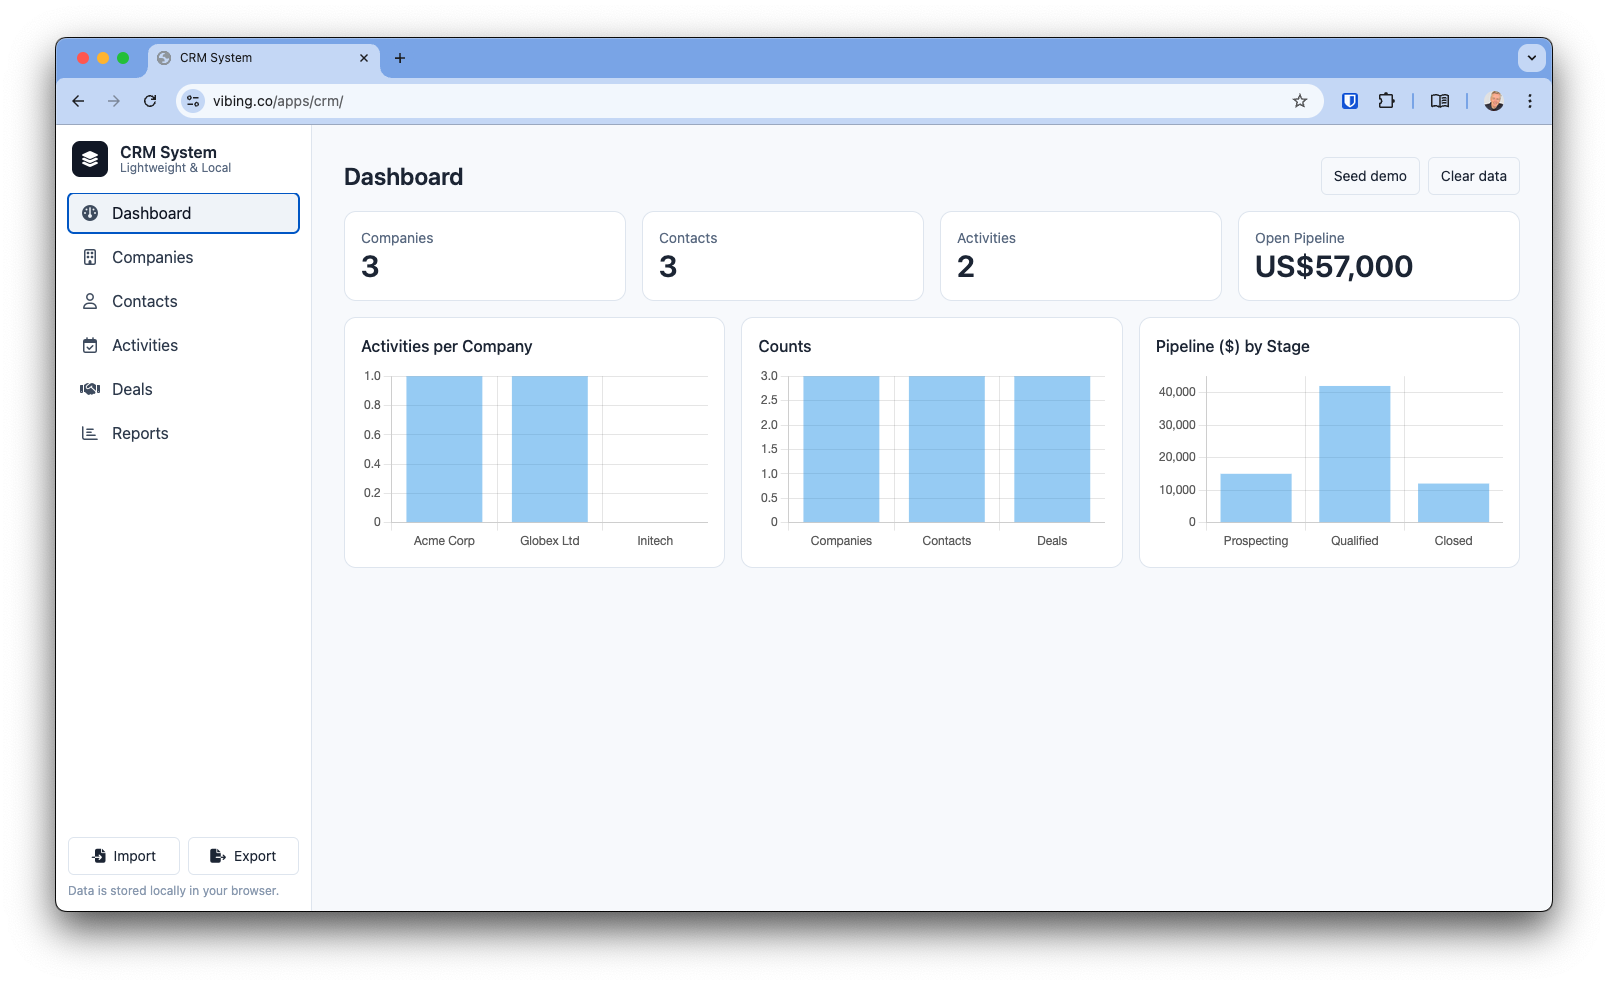The image size is (1608, 985).
Task: Select the Dashboard gauge icon
Action: [x=90, y=214]
